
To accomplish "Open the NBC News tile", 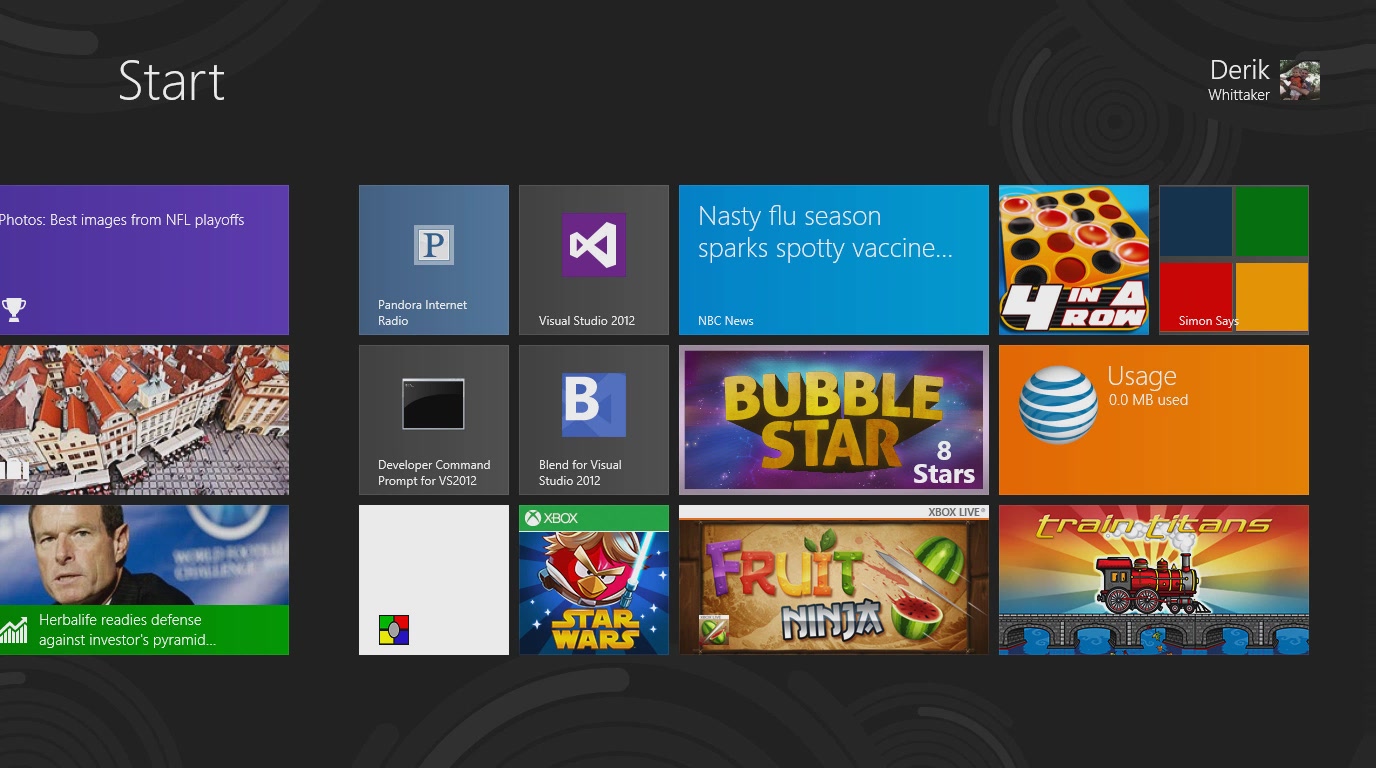I will pos(834,260).
